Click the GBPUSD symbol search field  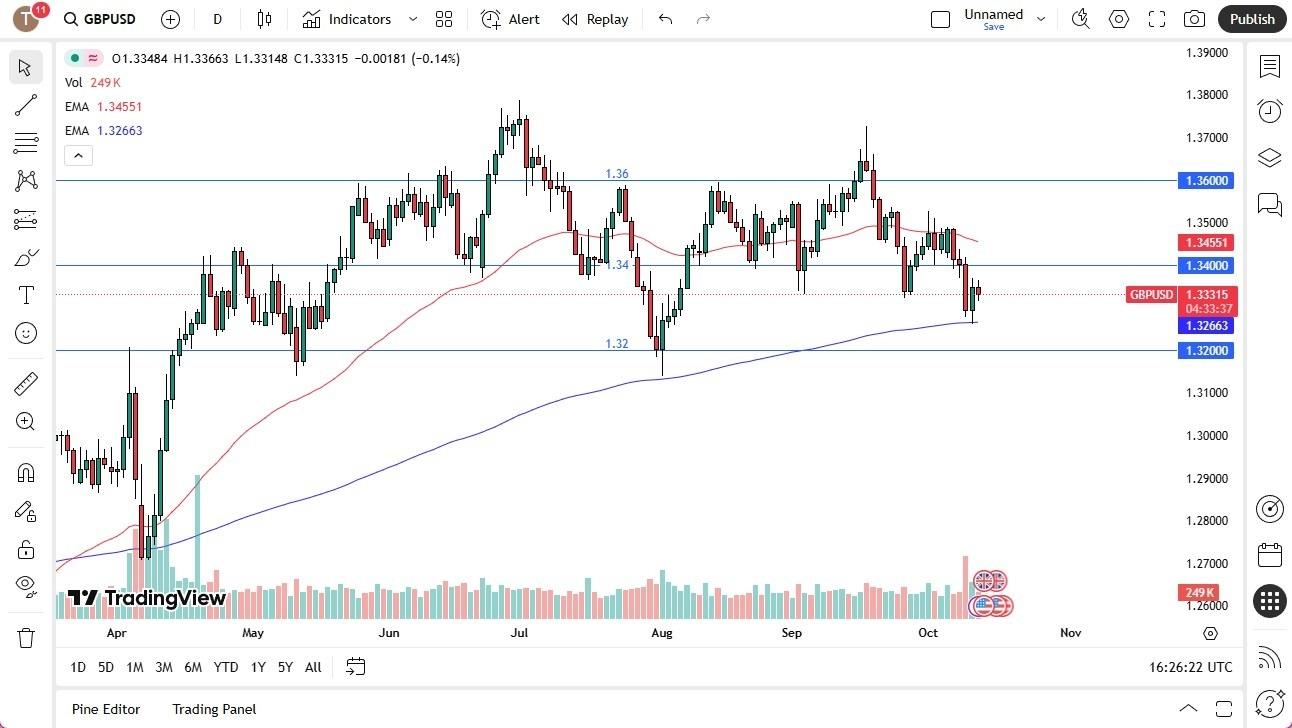pyautogui.click(x=109, y=19)
